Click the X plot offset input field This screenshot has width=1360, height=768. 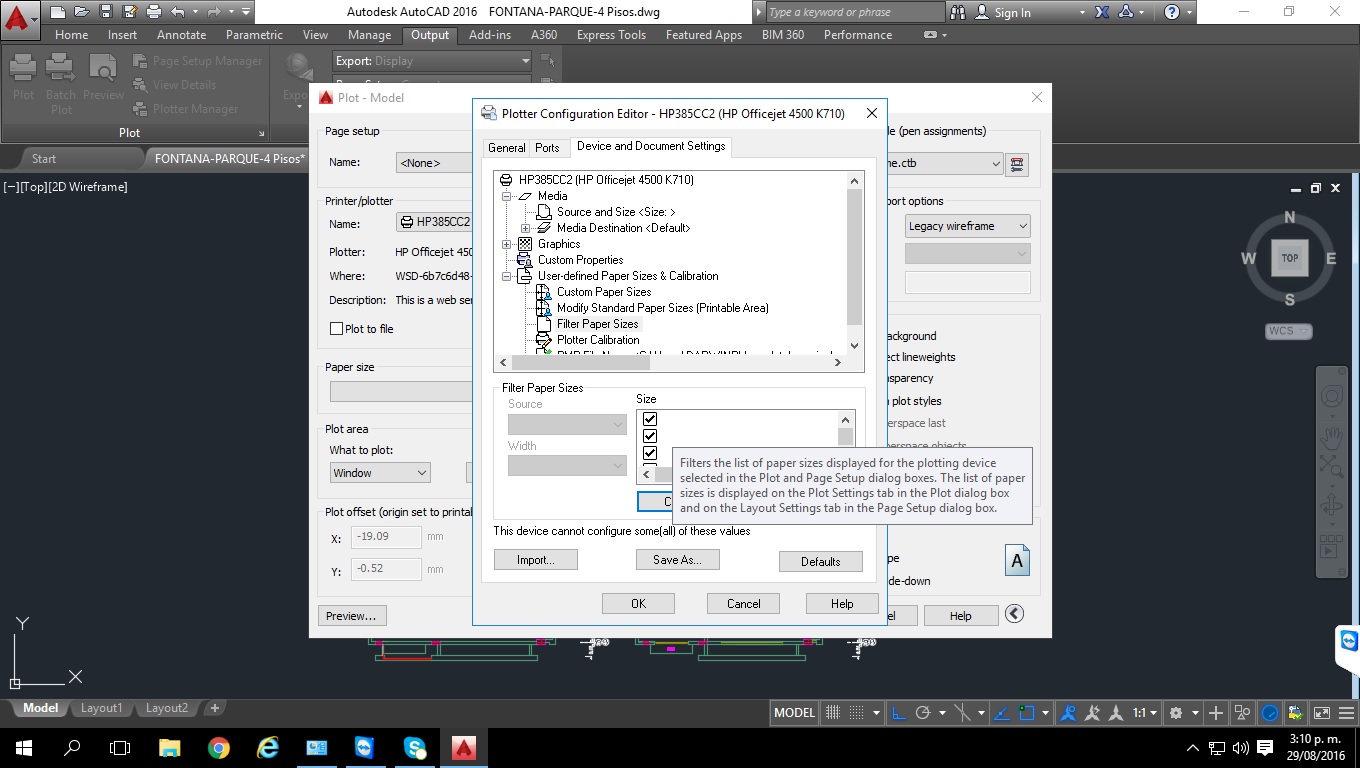(x=386, y=537)
